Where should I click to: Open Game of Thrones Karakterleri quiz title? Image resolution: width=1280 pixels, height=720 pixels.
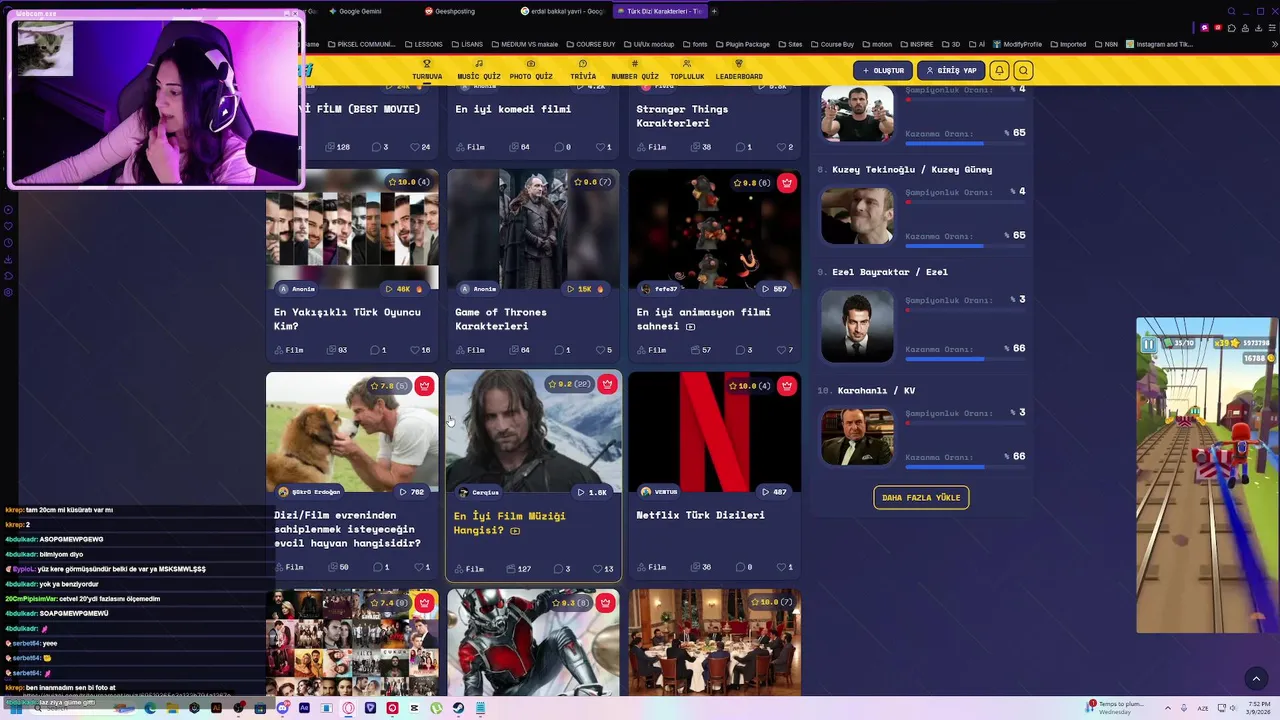(x=500, y=319)
